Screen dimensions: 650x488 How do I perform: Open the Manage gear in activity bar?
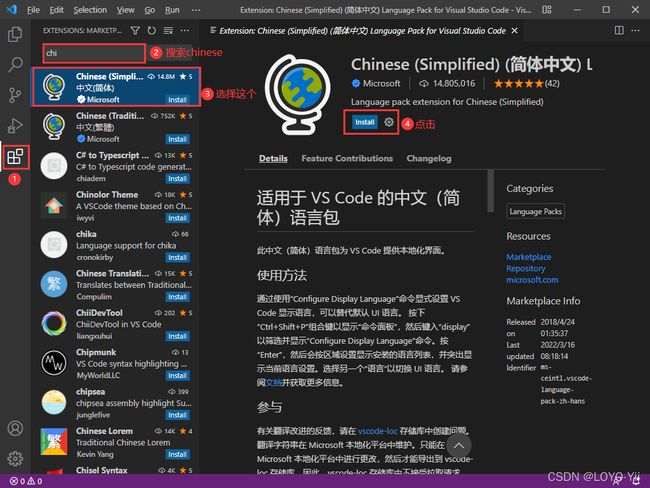[x=15, y=459]
